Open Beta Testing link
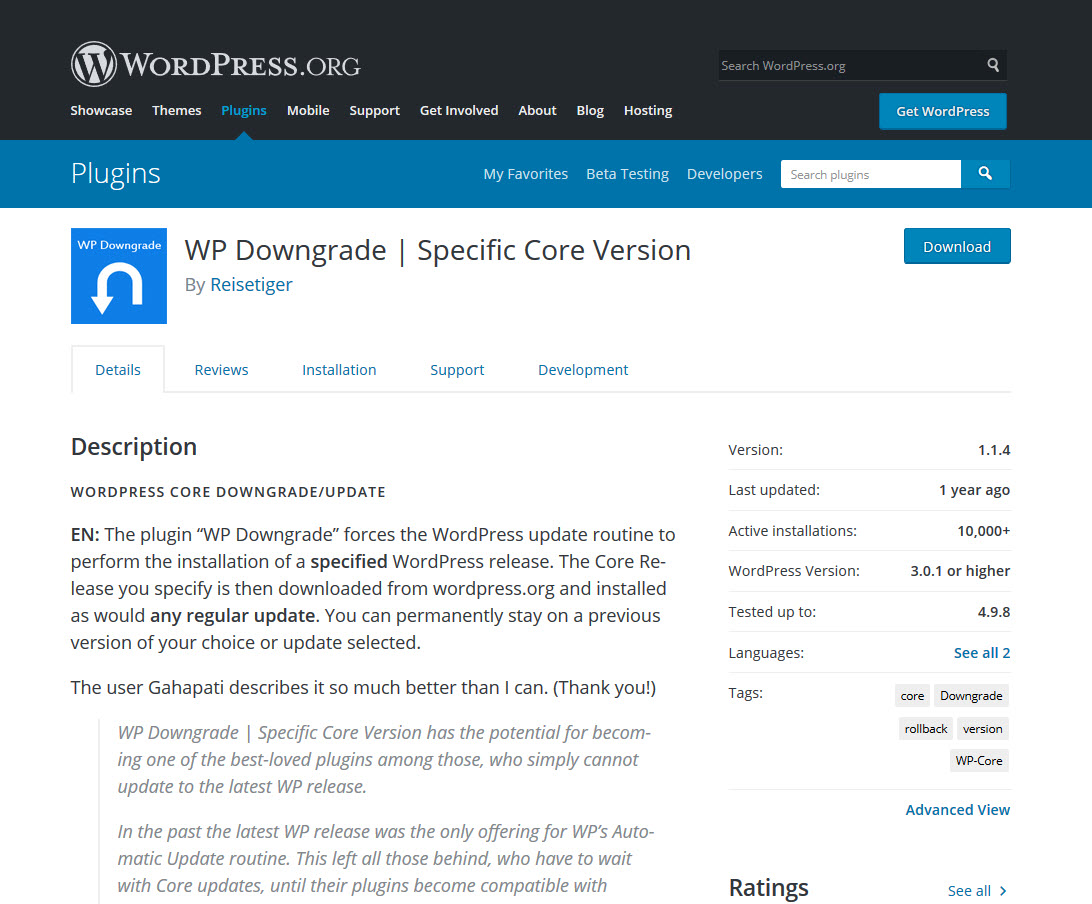1092x904 pixels. pos(627,174)
